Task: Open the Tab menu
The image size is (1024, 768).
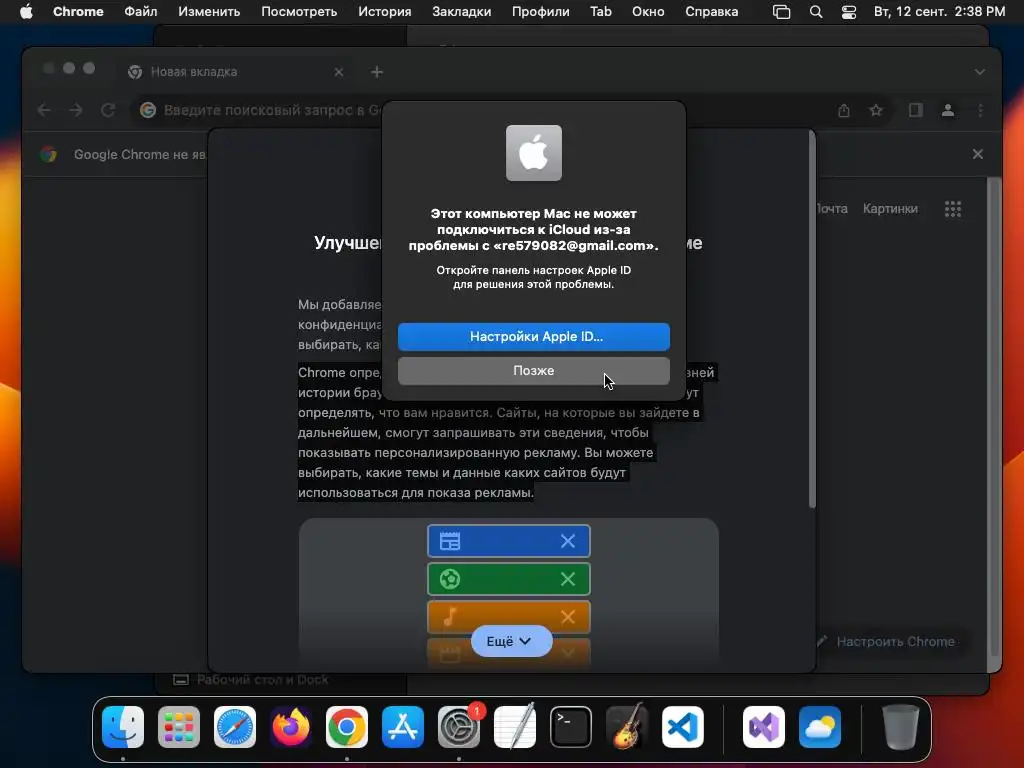Action: (x=600, y=11)
